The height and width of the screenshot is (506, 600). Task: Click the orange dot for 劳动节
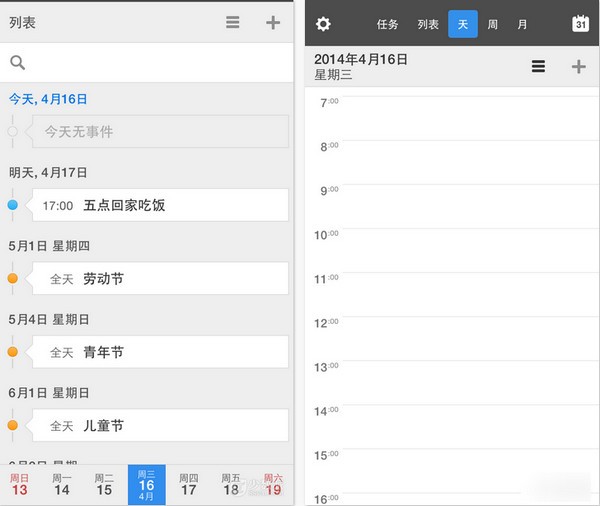[13, 278]
